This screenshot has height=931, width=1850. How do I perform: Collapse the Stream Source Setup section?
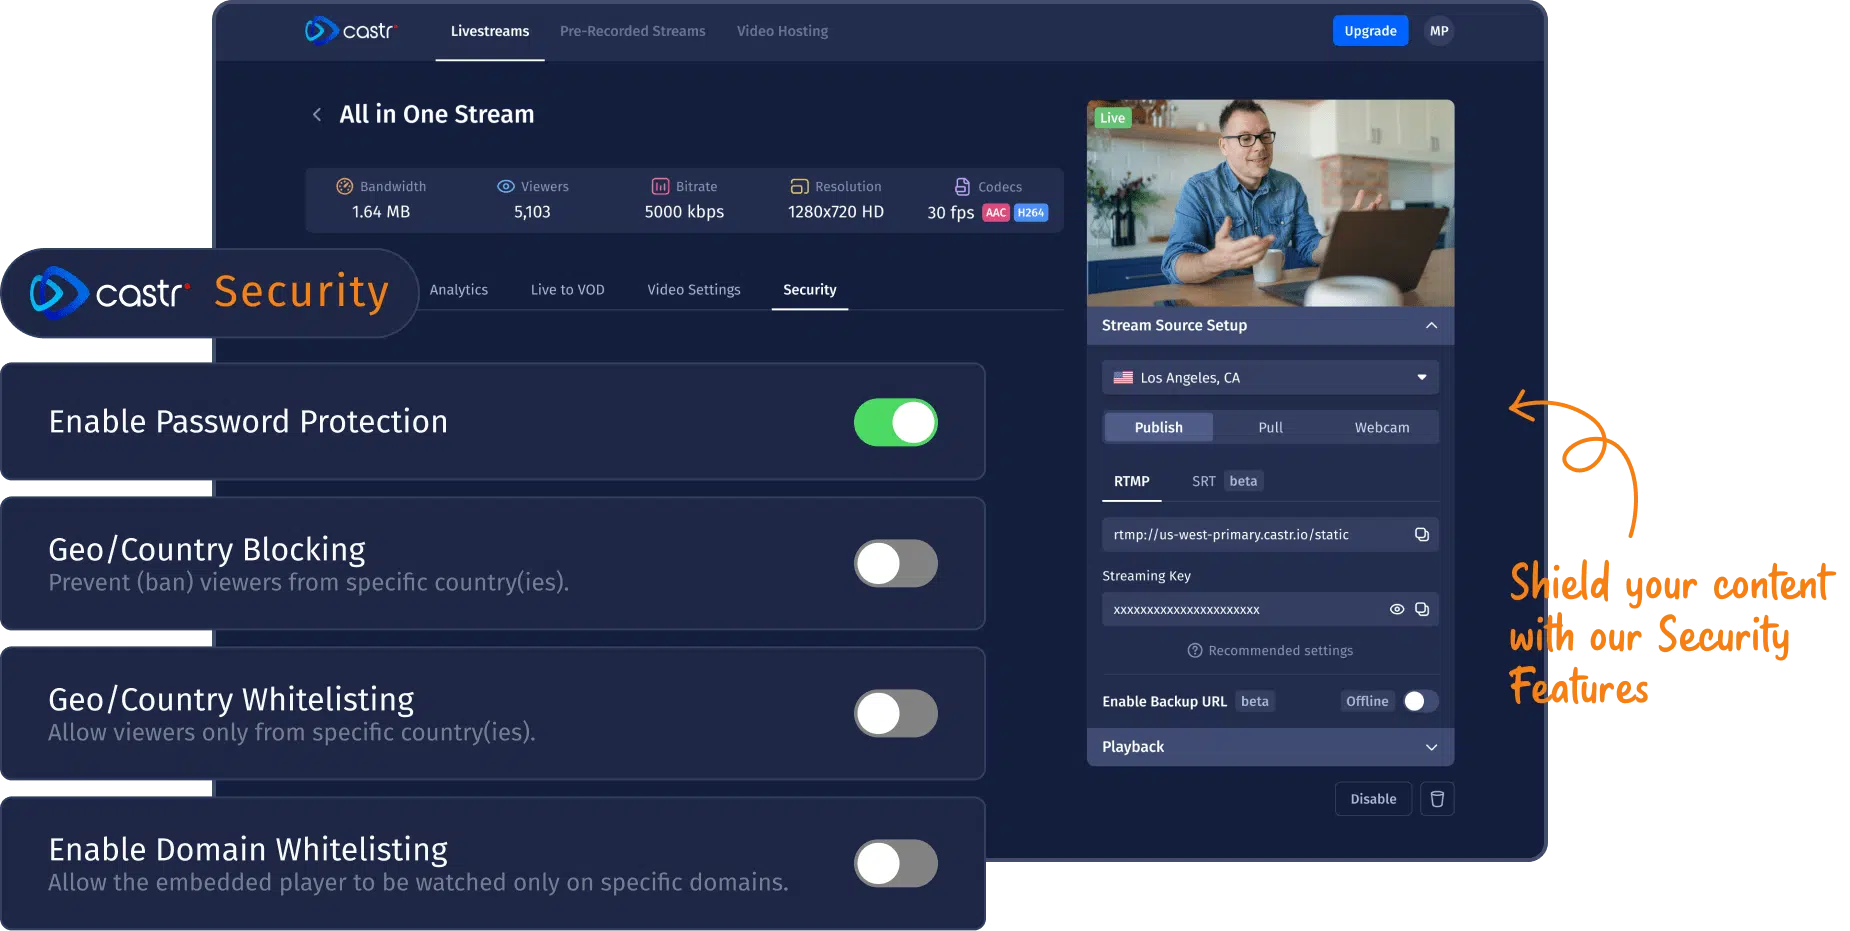coord(1431,326)
